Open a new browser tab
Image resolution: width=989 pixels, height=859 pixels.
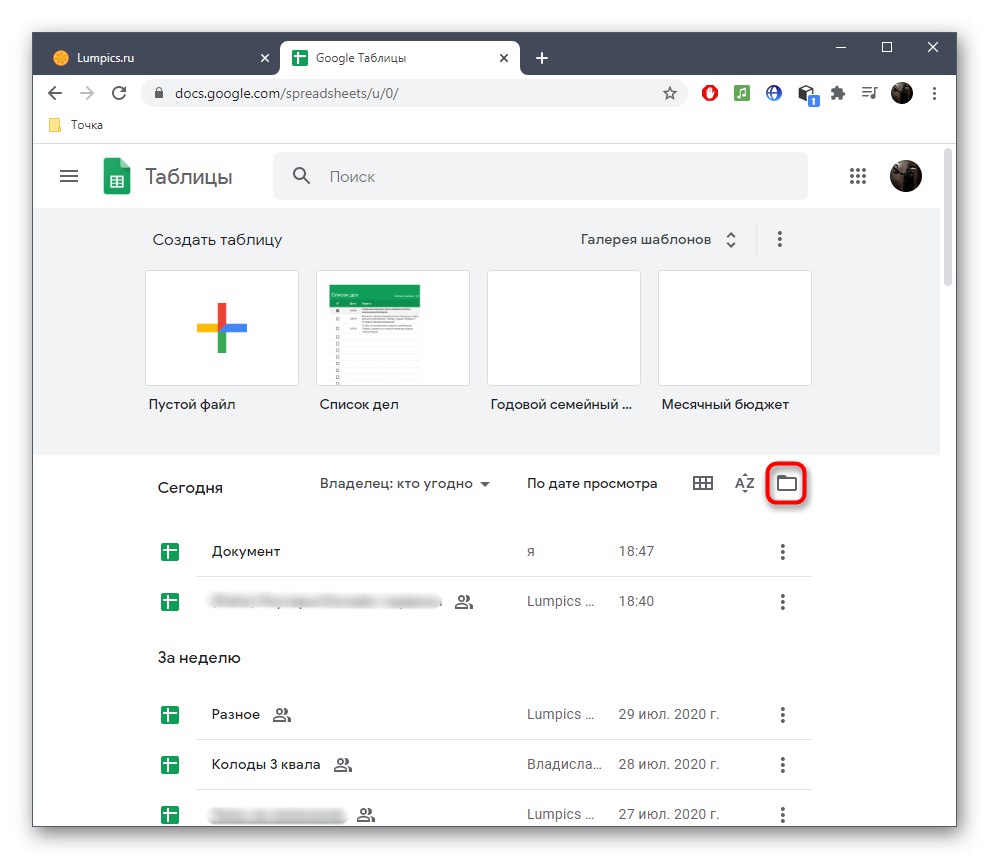(541, 58)
